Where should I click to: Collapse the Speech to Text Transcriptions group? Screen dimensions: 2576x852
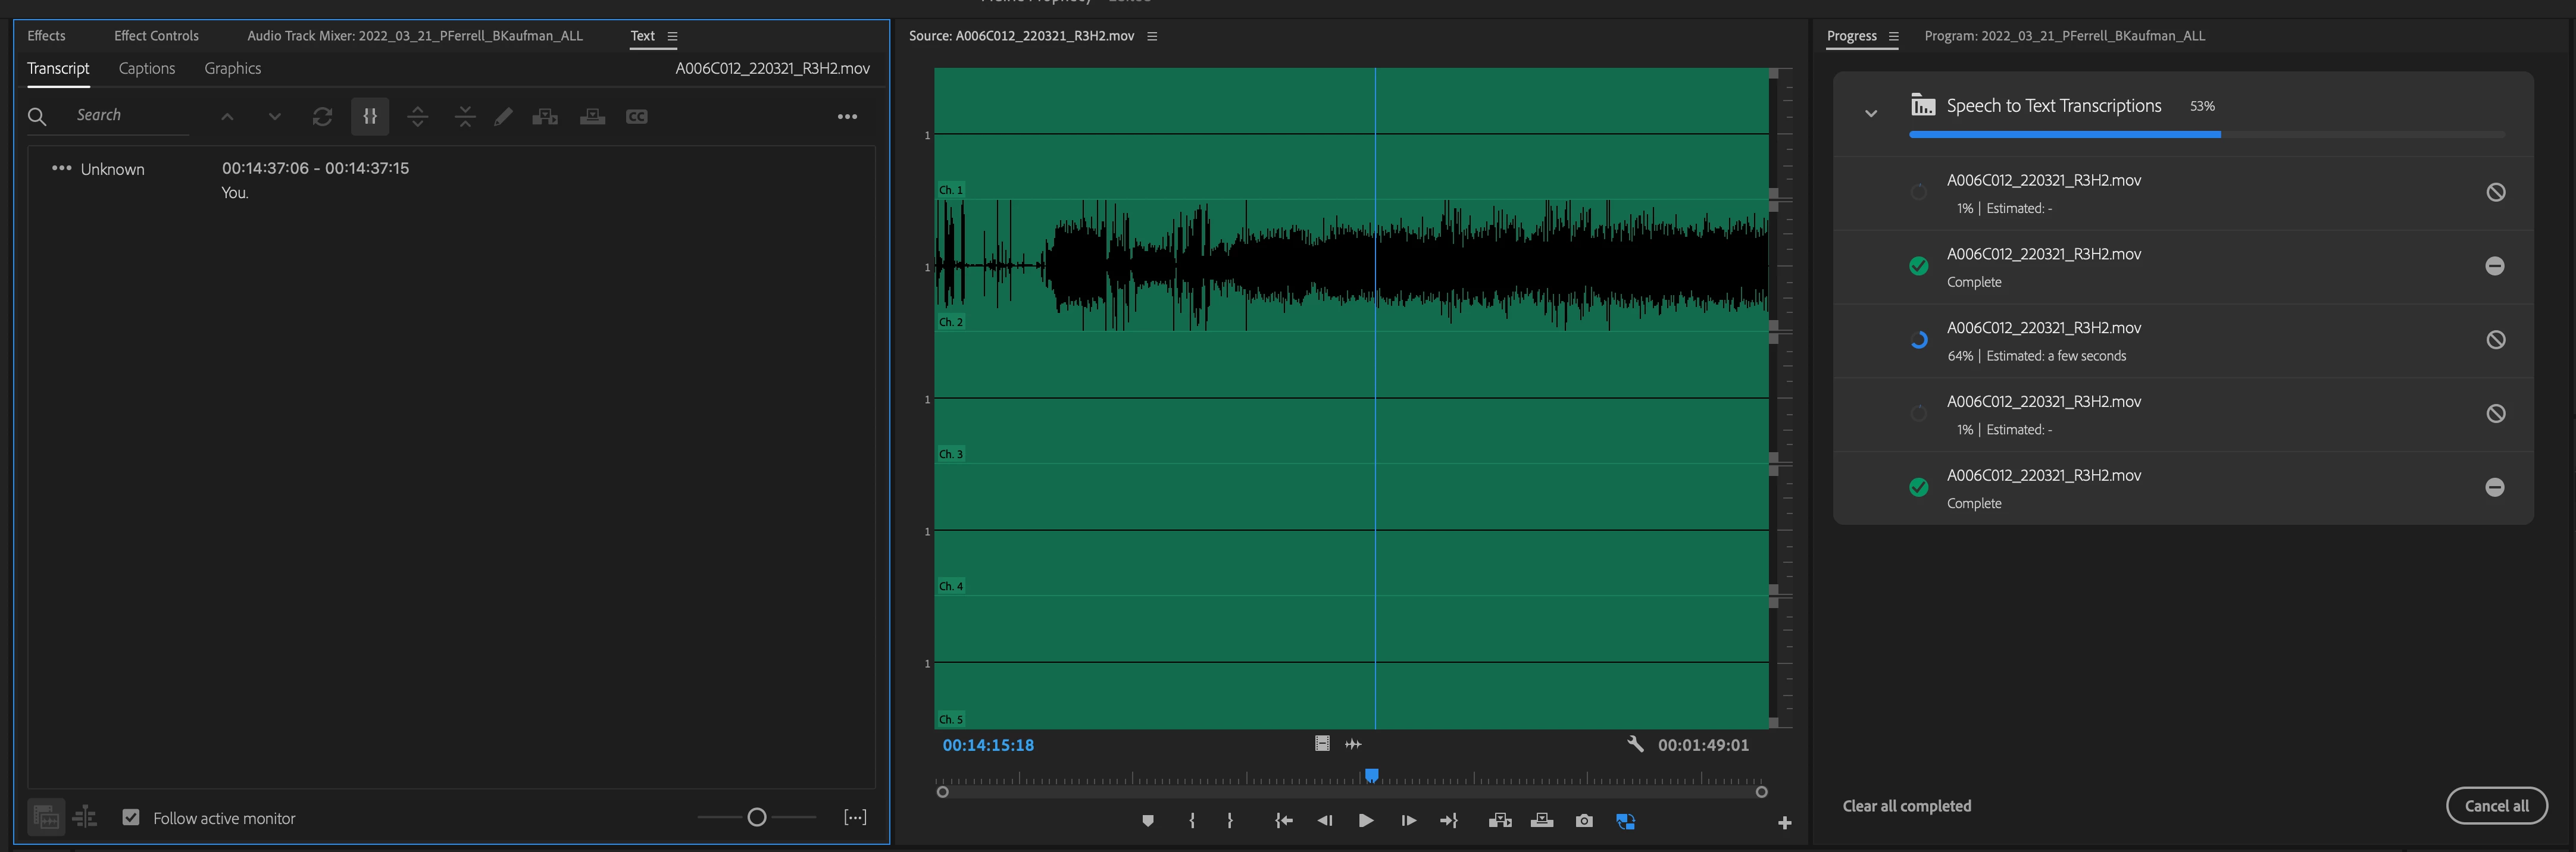[1870, 113]
